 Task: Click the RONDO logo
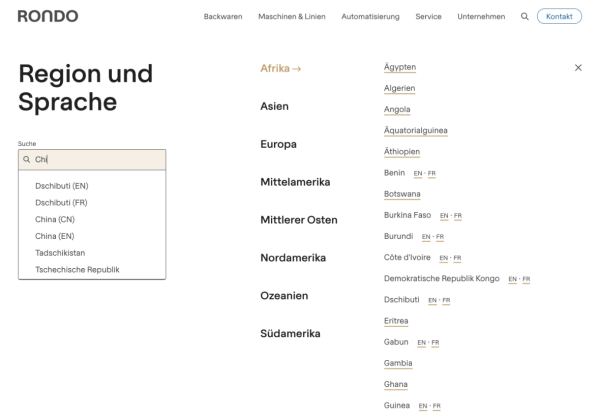point(48,16)
